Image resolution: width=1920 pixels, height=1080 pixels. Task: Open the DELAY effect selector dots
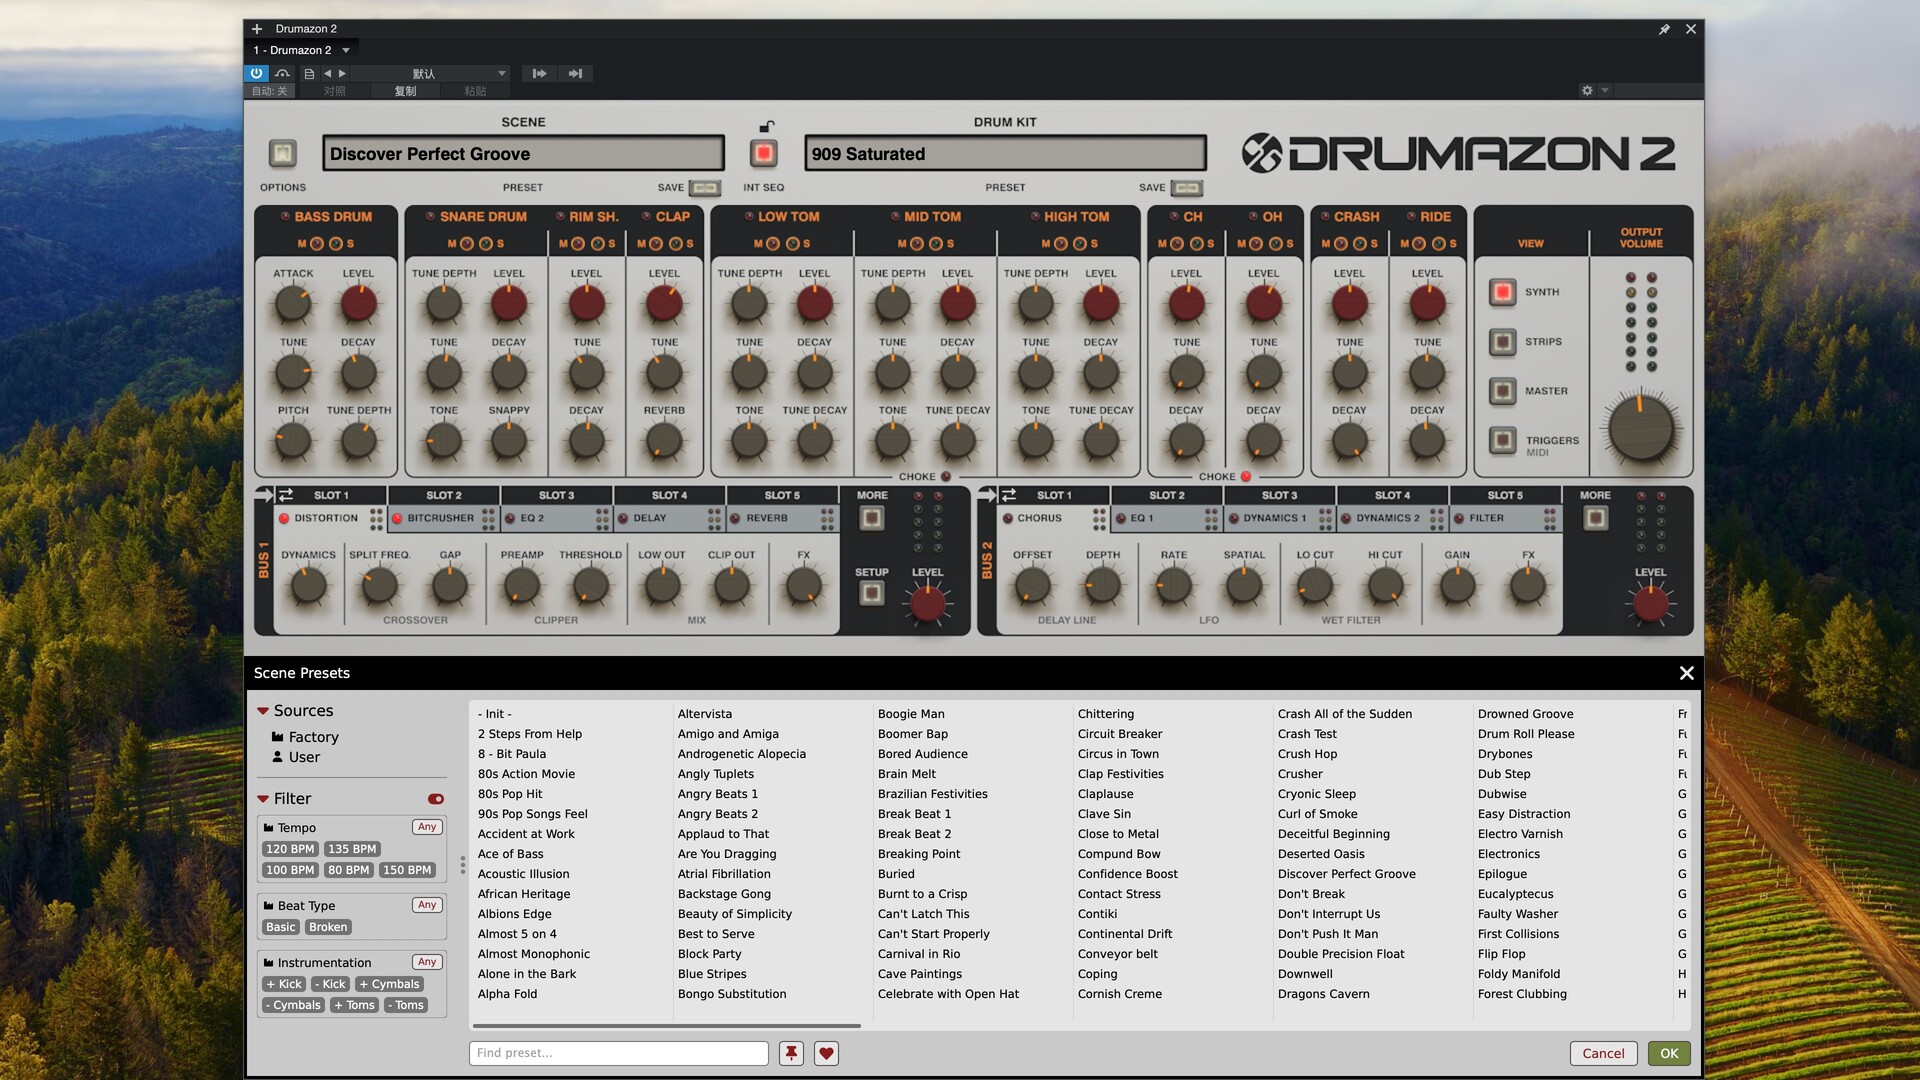(x=714, y=518)
